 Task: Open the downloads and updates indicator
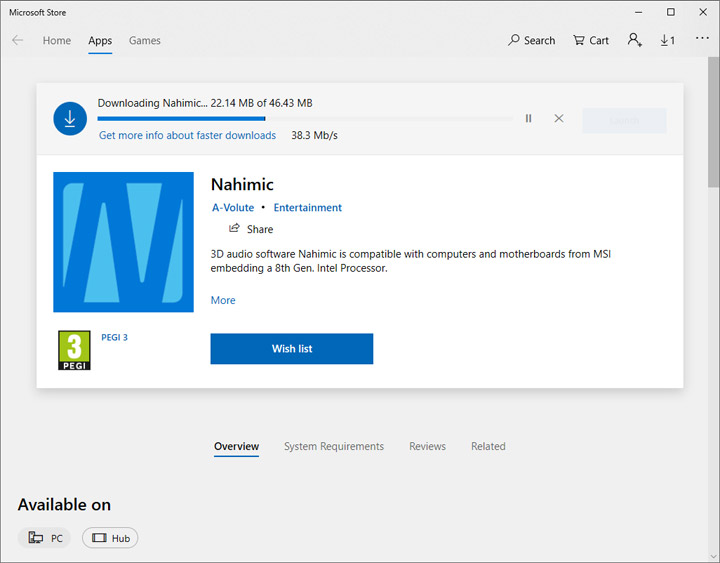(x=667, y=40)
